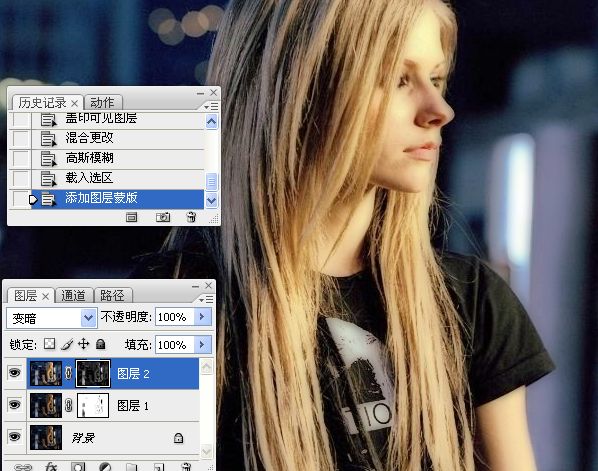
Task: Click add layer mask icon
Action: coord(78,467)
